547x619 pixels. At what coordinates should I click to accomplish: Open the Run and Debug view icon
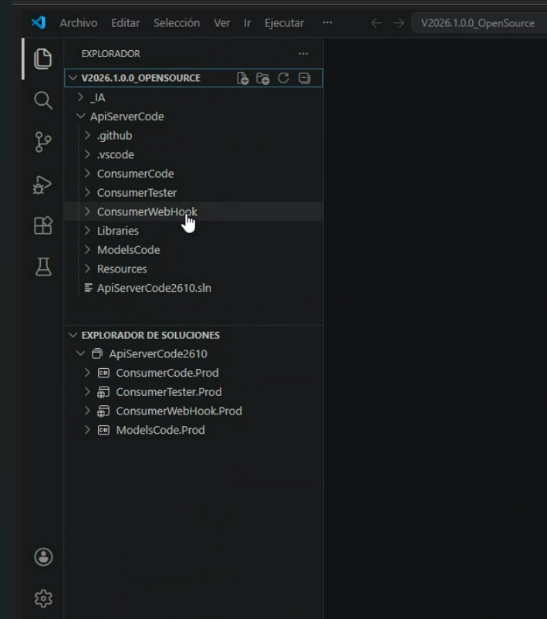tap(42, 184)
